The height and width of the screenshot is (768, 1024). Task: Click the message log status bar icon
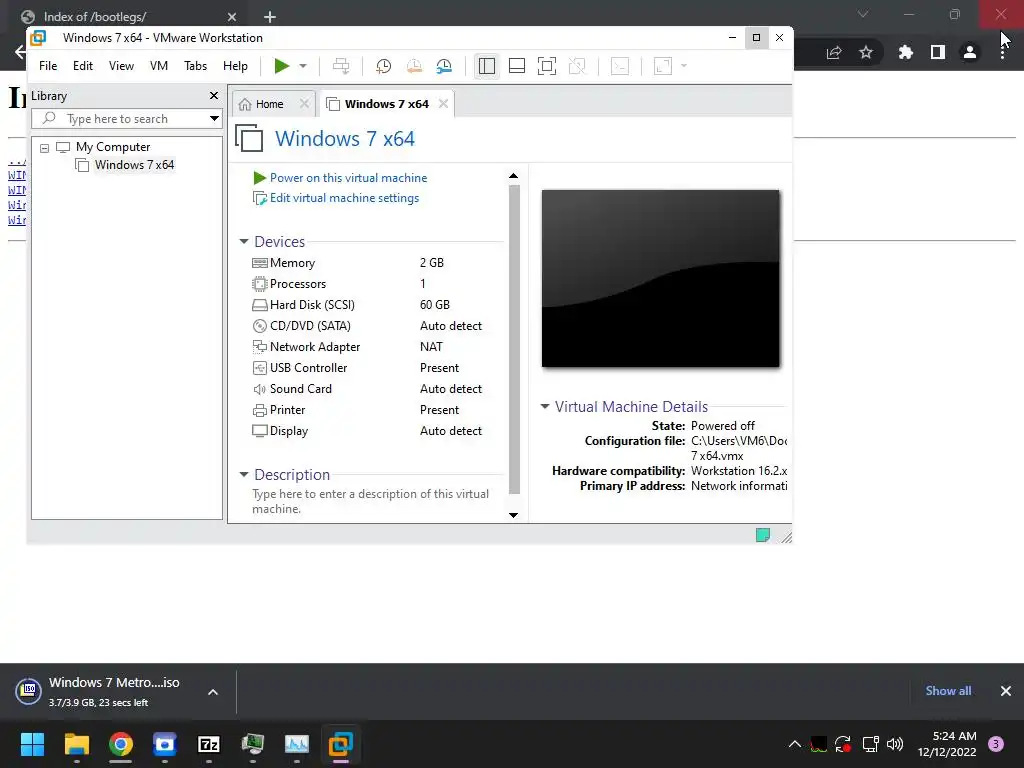[763, 536]
